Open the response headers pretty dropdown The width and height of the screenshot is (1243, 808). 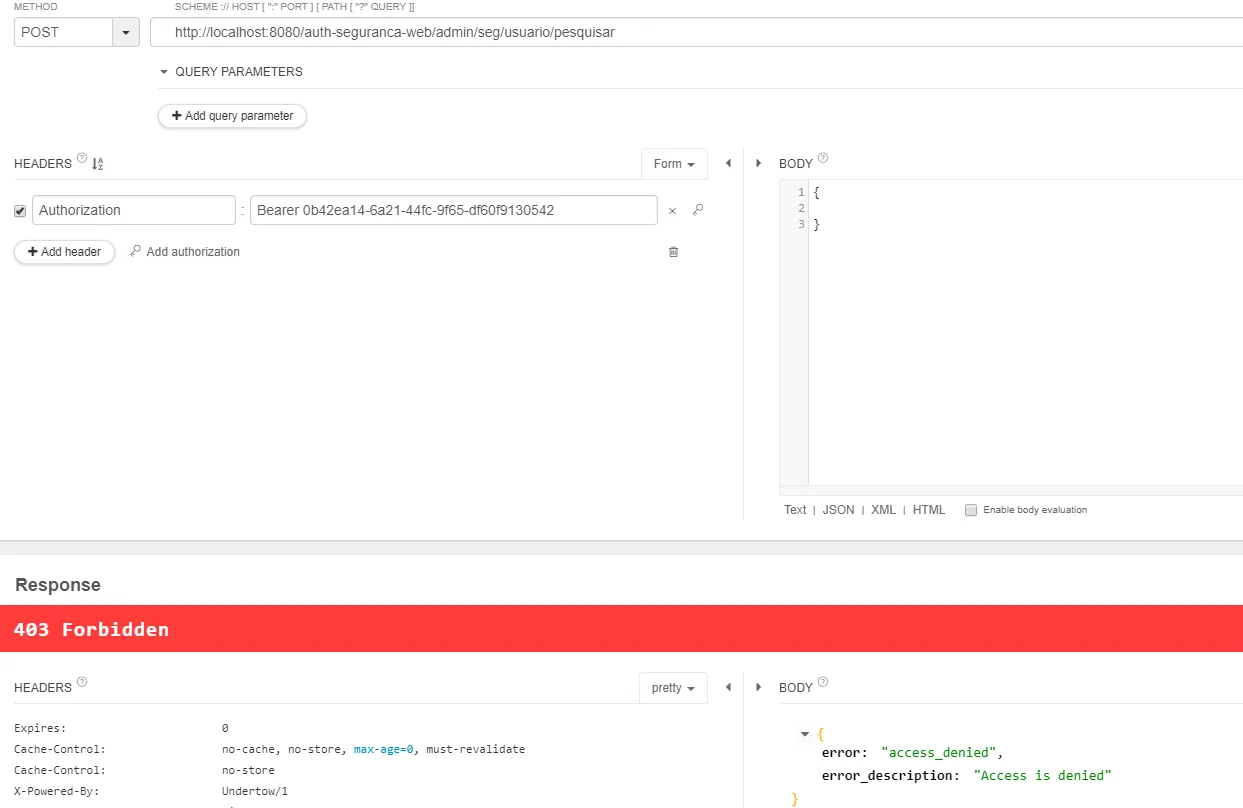(x=673, y=688)
